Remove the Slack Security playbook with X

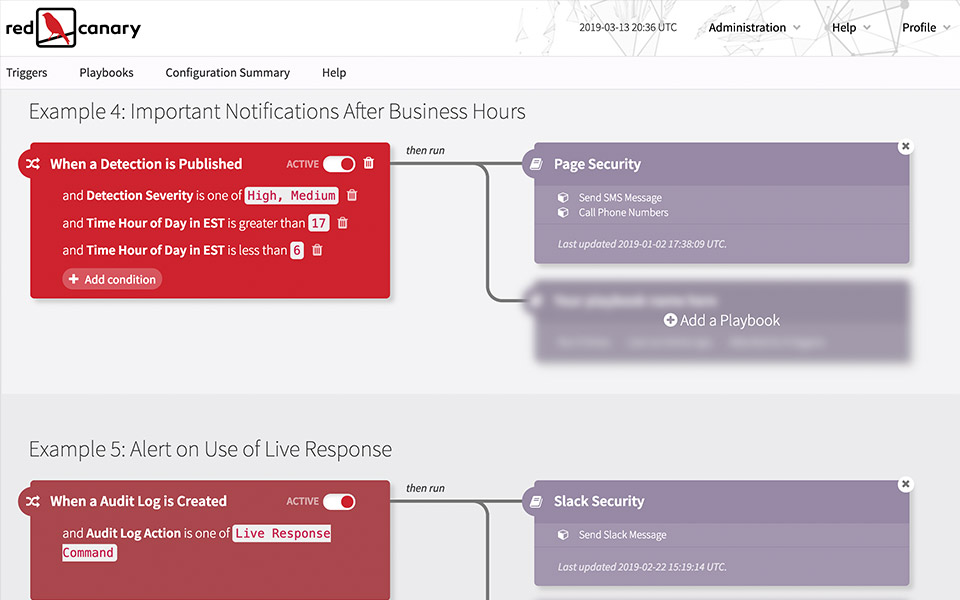tap(905, 485)
